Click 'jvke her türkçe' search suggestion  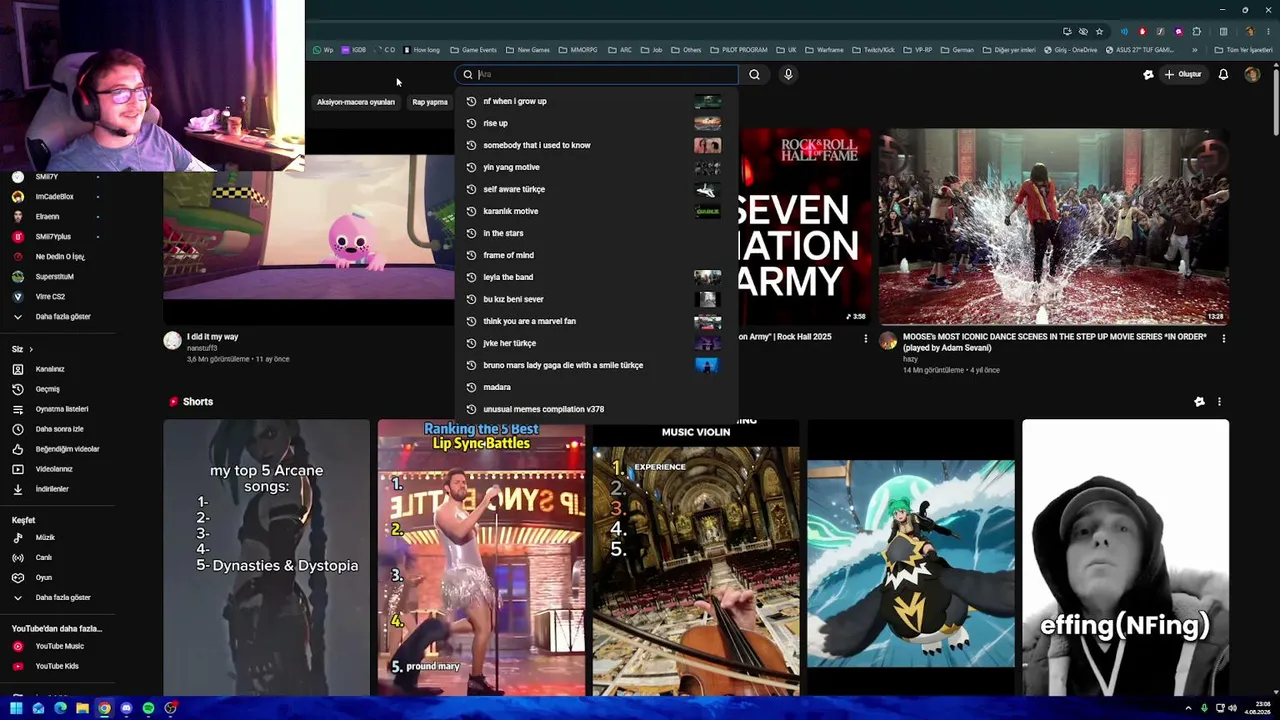point(596,343)
